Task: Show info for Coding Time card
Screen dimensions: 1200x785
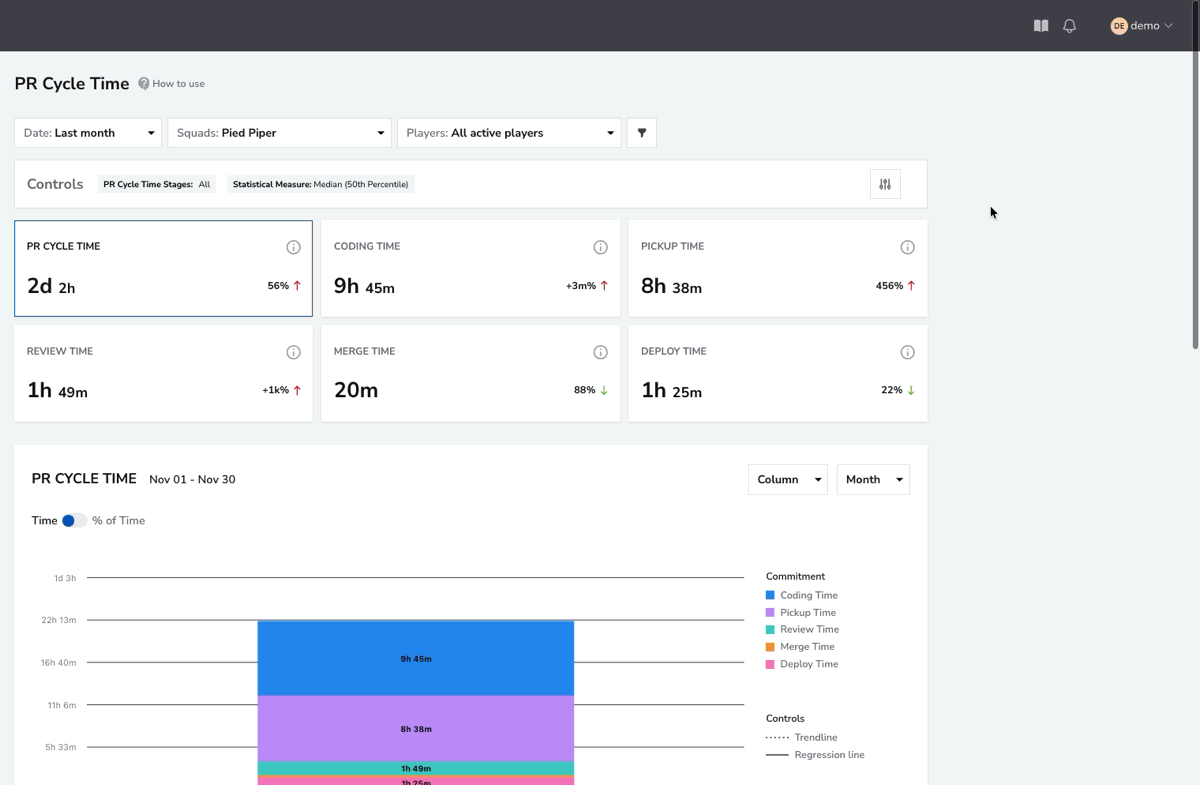Action: click(x=600, y=247)
